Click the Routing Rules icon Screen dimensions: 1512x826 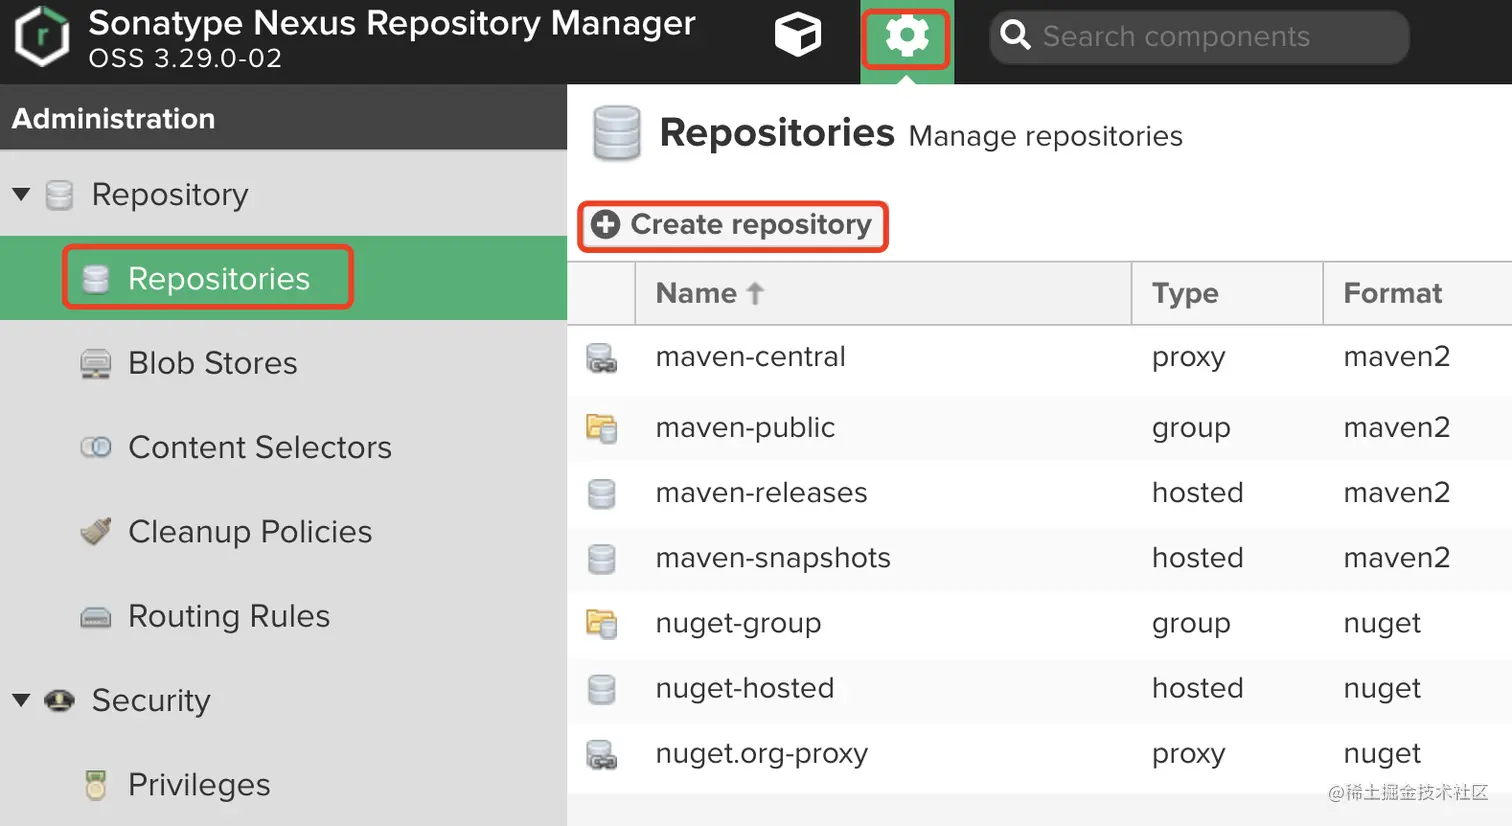point(96,617)
